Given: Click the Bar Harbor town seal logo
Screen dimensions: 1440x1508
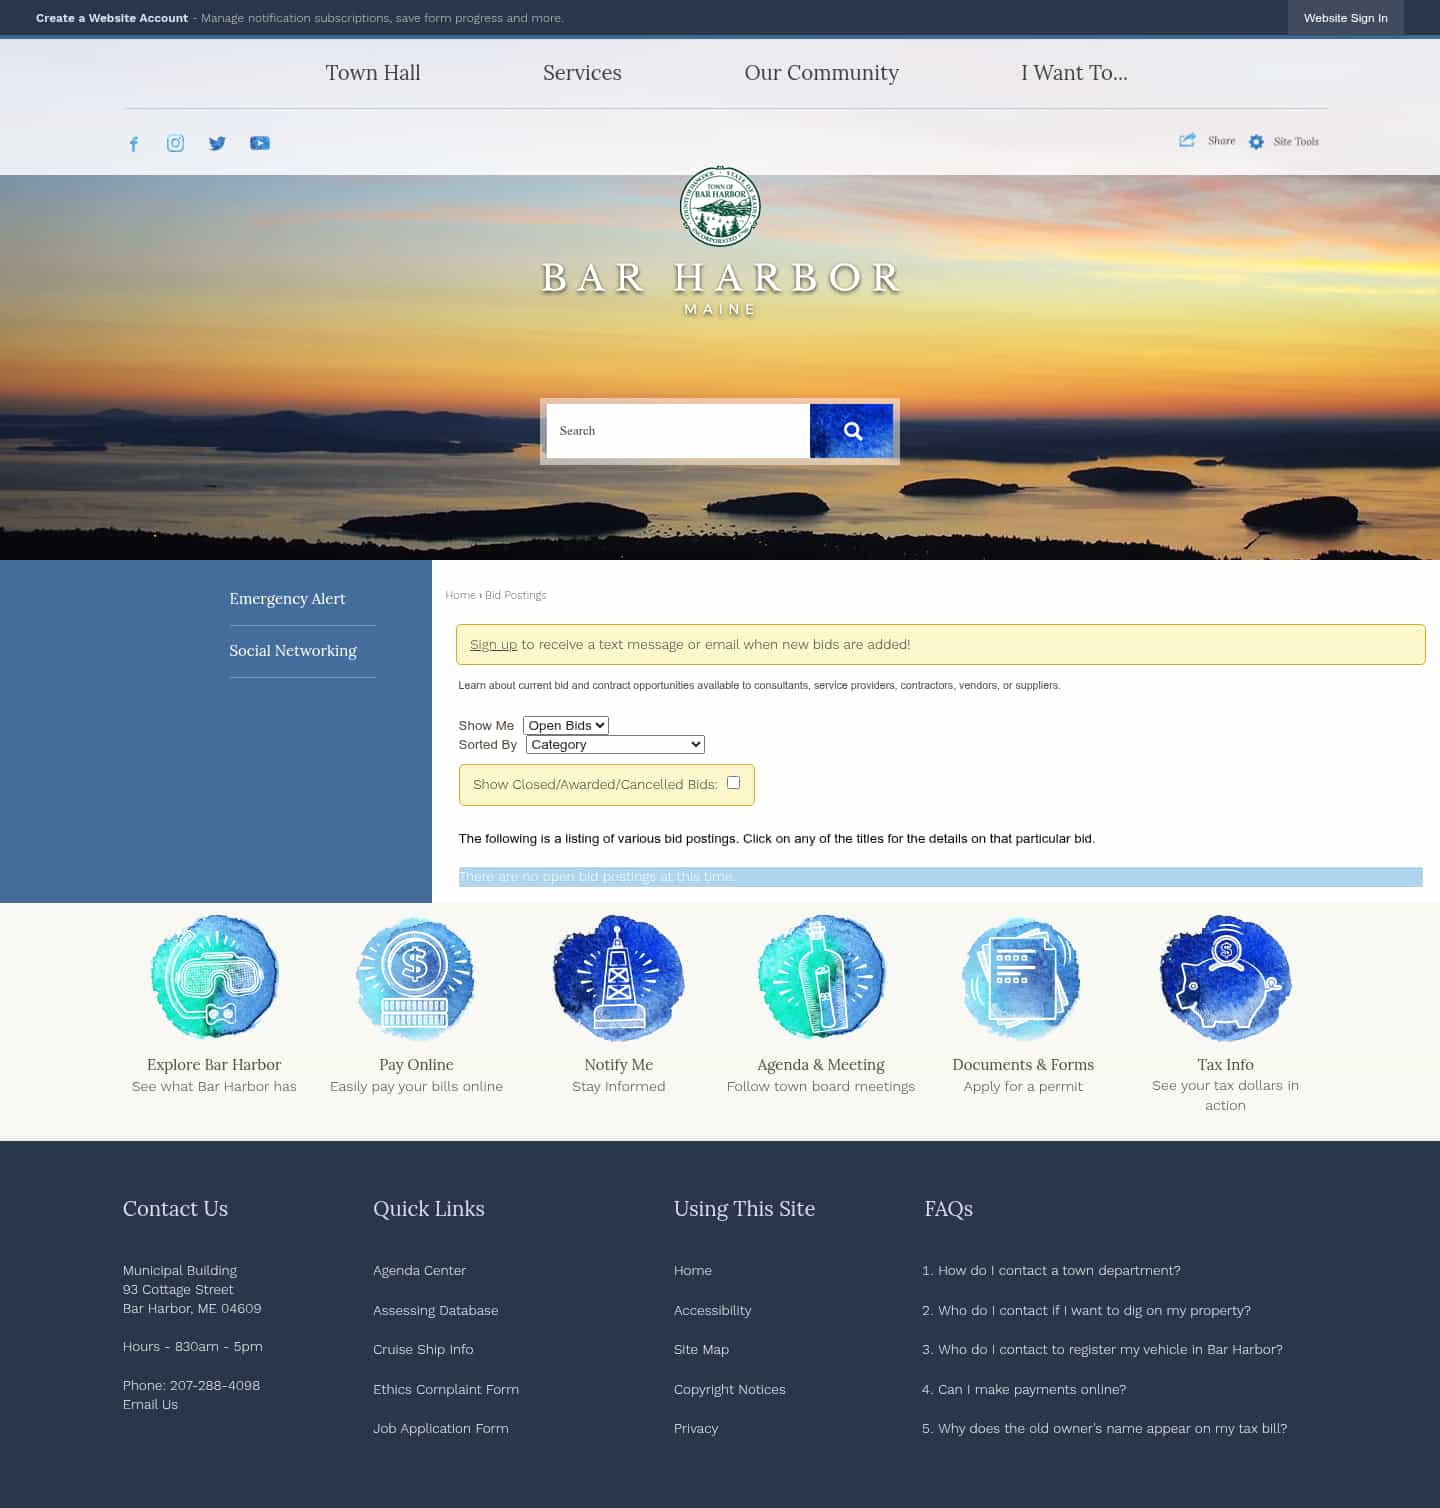Looking at the screenshot, I should 720,206.
